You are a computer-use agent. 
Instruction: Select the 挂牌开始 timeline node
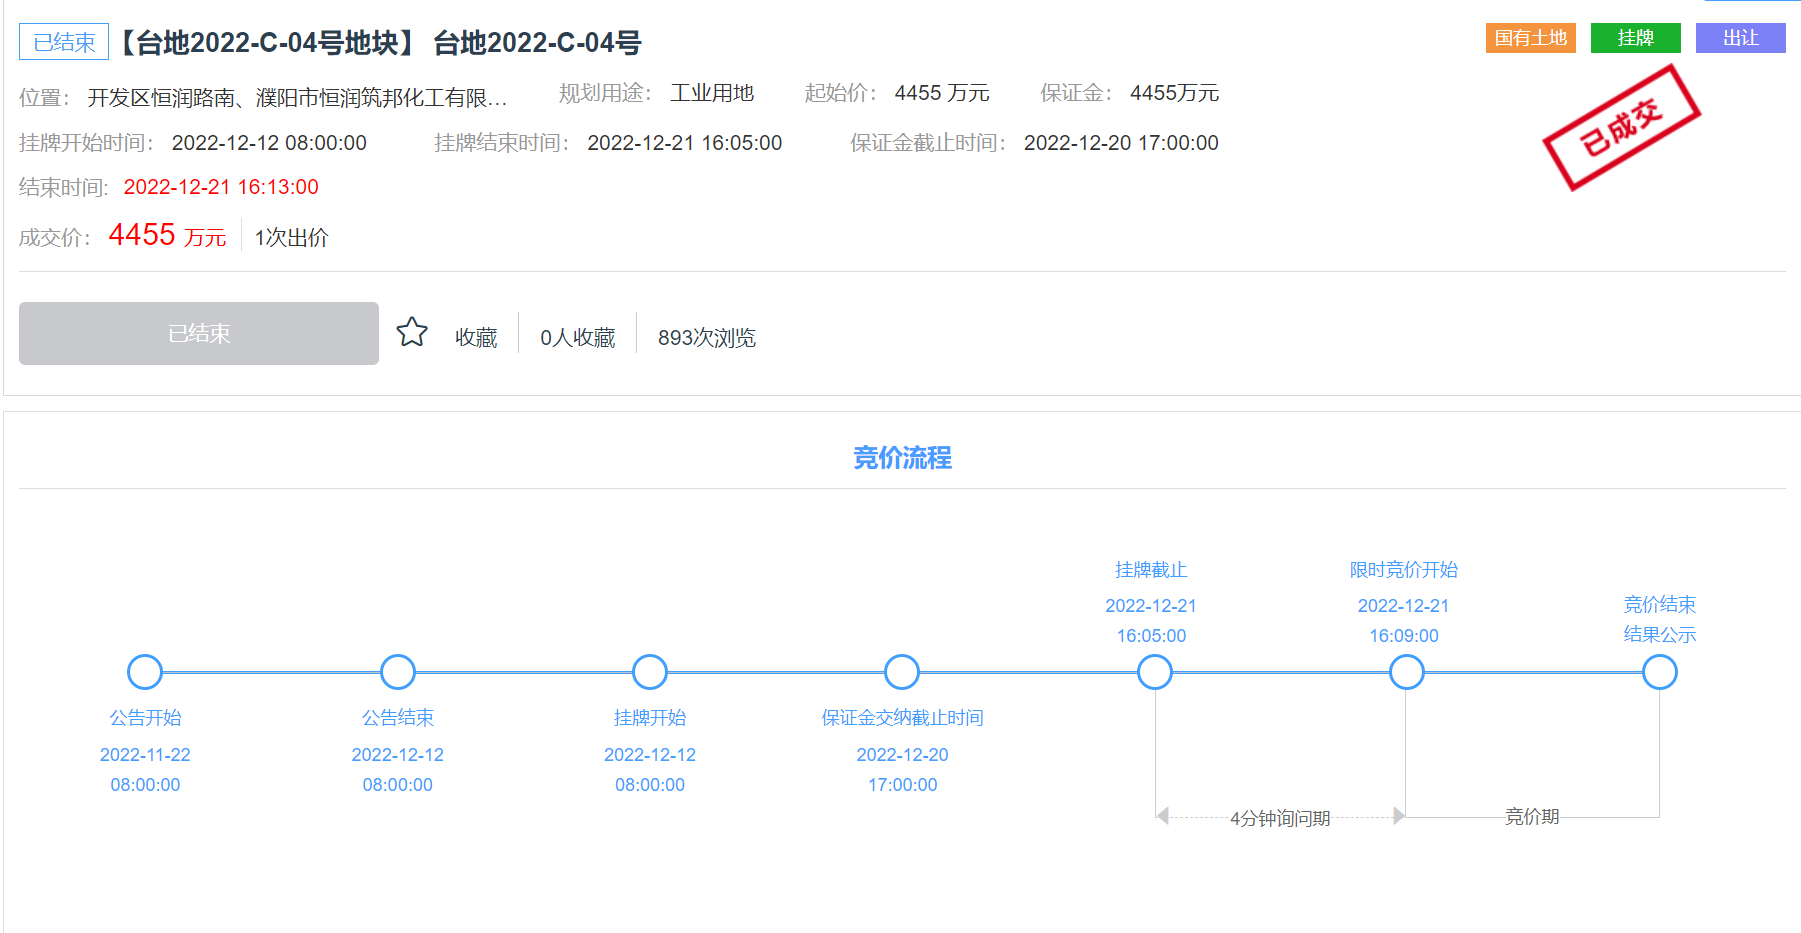(x=650, y=672)
